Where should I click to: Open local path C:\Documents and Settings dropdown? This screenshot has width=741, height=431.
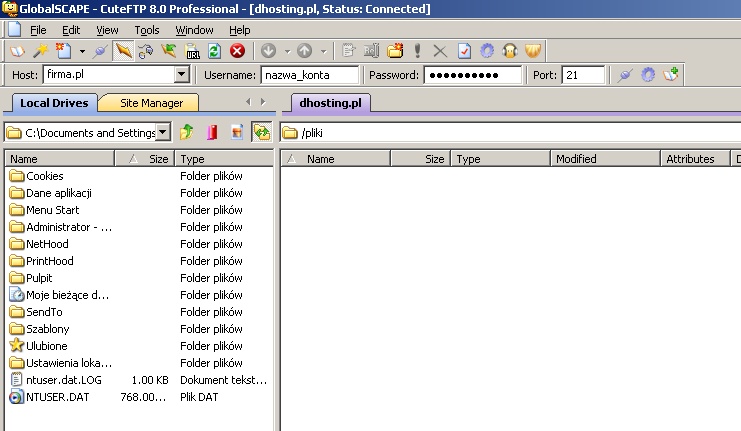tap(163, 132)
